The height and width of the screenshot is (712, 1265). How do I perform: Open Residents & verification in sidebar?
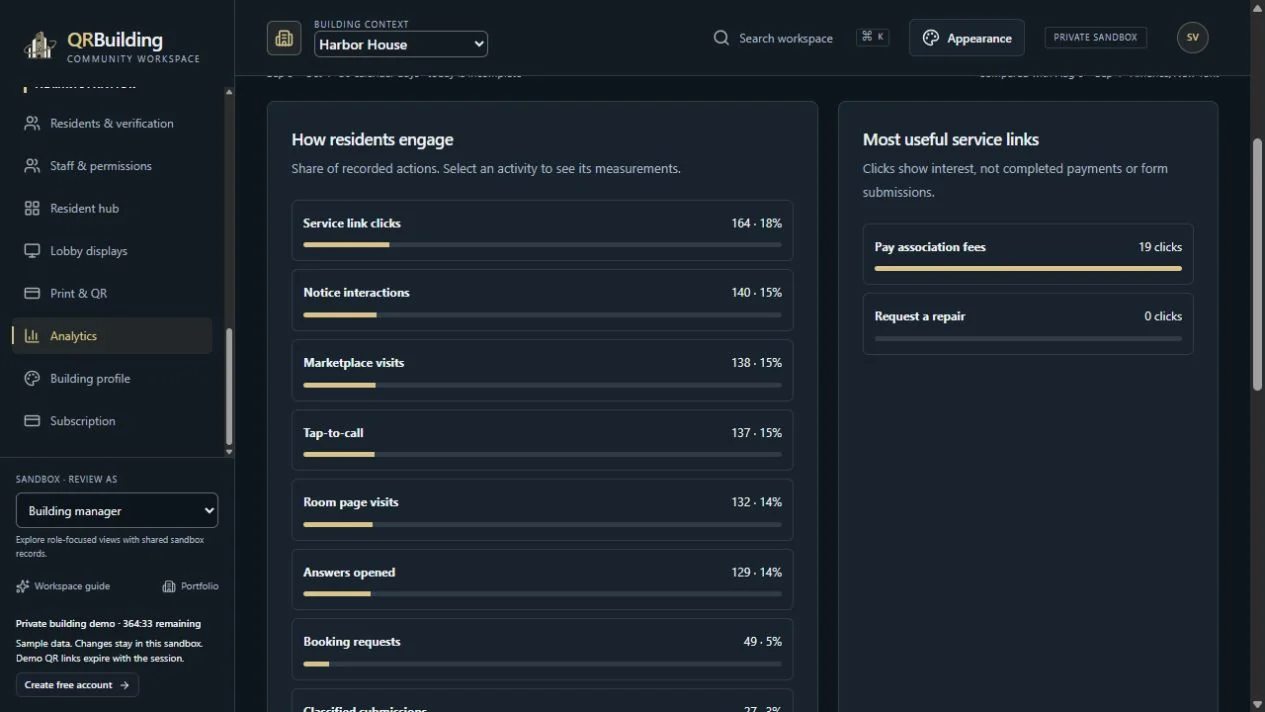pyautogui.click(x=112, y=123)
